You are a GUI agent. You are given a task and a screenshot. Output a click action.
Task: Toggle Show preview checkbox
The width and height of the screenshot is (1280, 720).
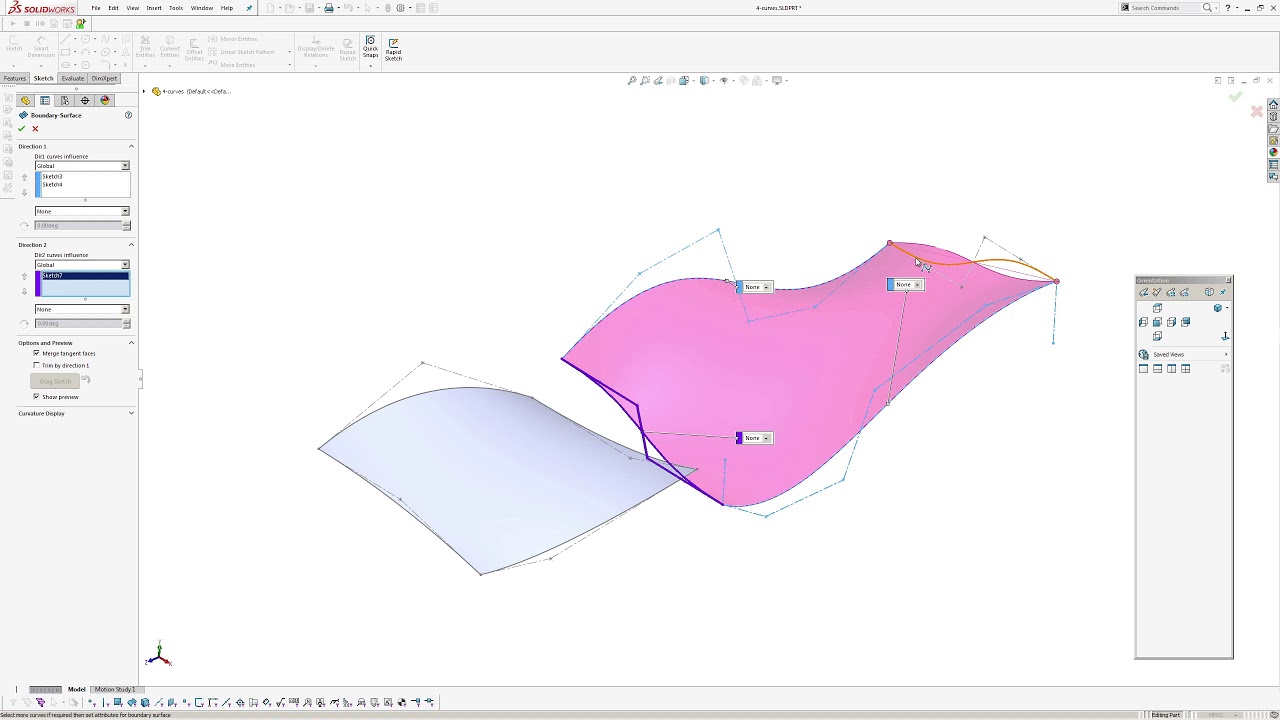(x=36, y=397)
